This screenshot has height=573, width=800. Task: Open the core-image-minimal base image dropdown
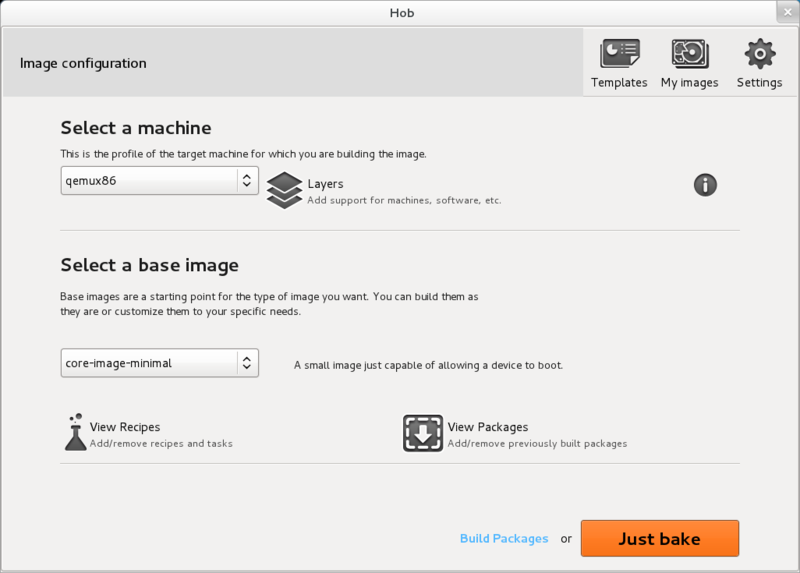[148, 363]
